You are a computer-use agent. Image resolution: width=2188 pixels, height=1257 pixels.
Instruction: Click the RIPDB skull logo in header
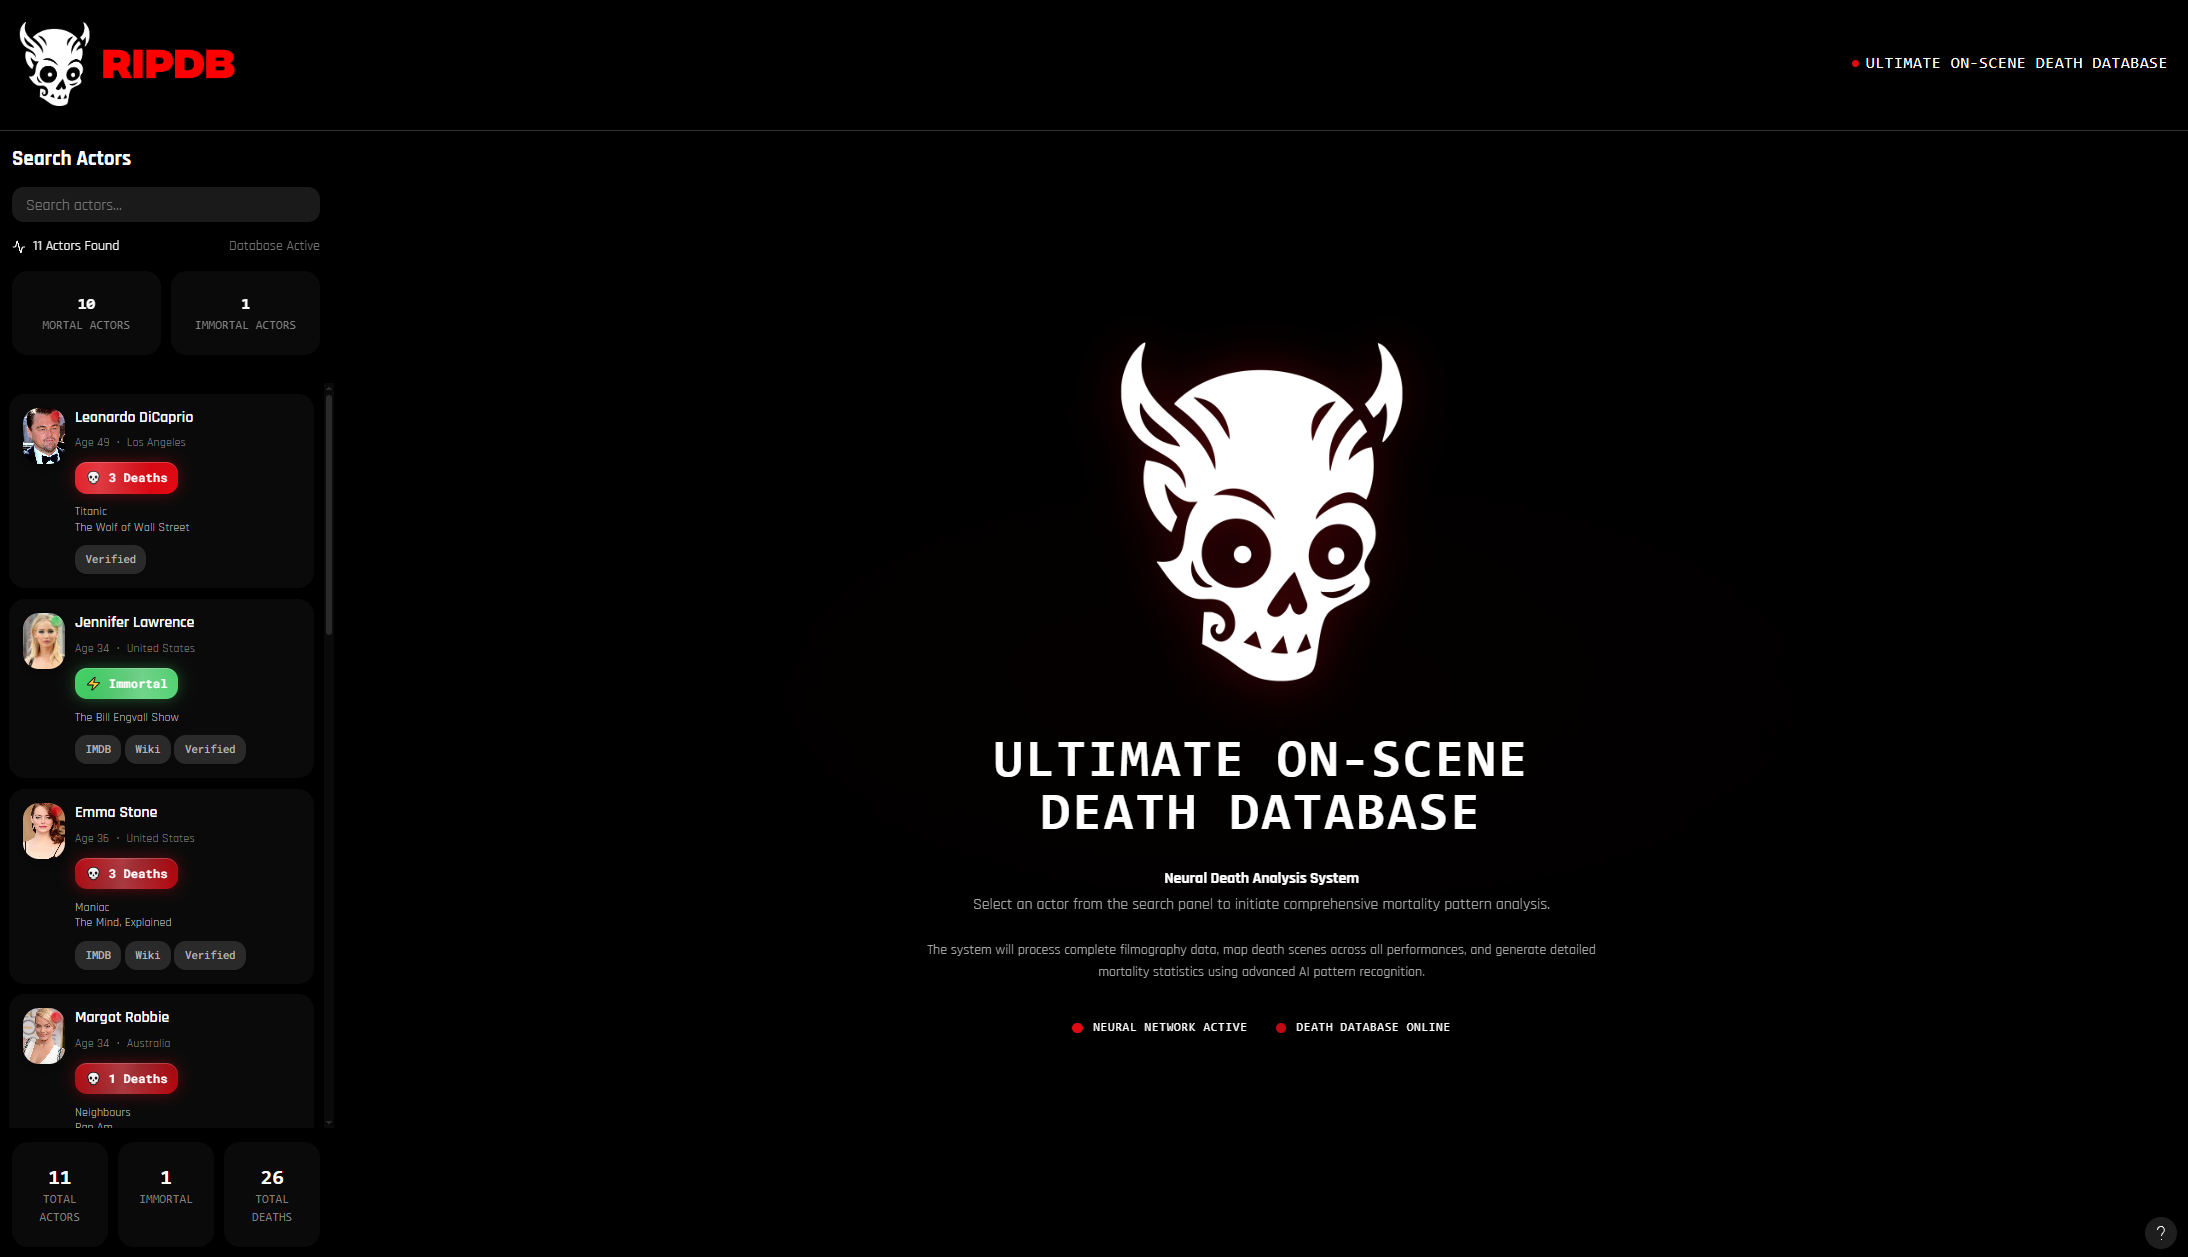[55, 64]
